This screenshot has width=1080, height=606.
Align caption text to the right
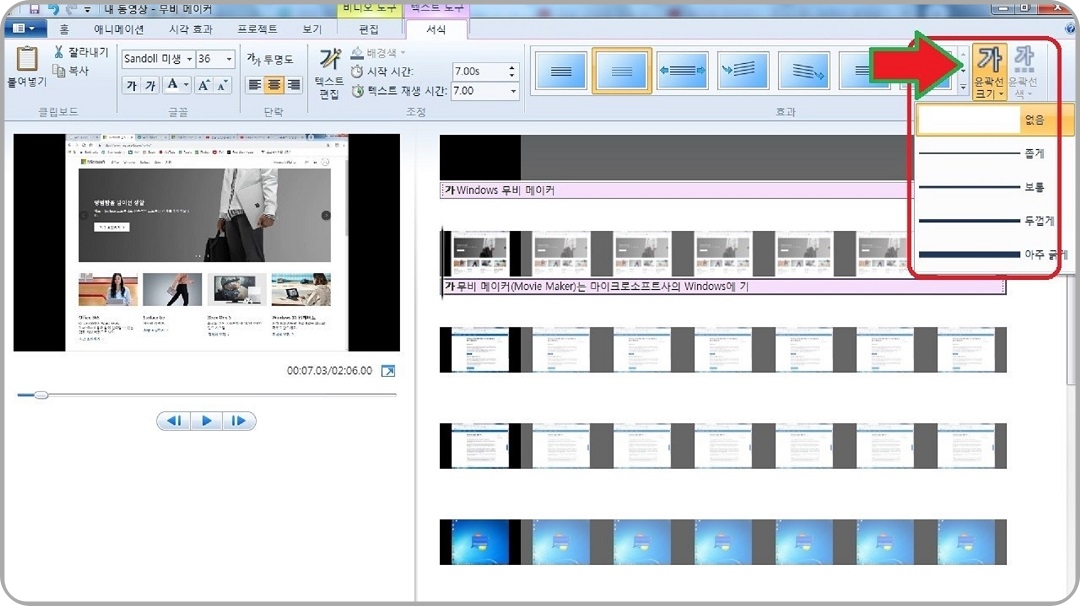(x=293, y=85)
